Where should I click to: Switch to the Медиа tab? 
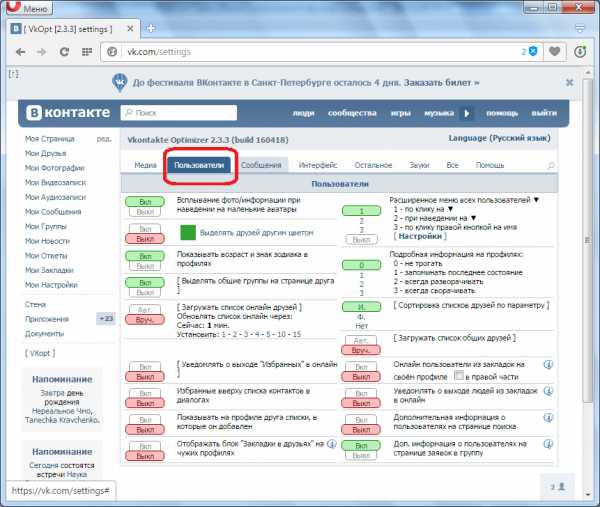(x=145, y=165)
